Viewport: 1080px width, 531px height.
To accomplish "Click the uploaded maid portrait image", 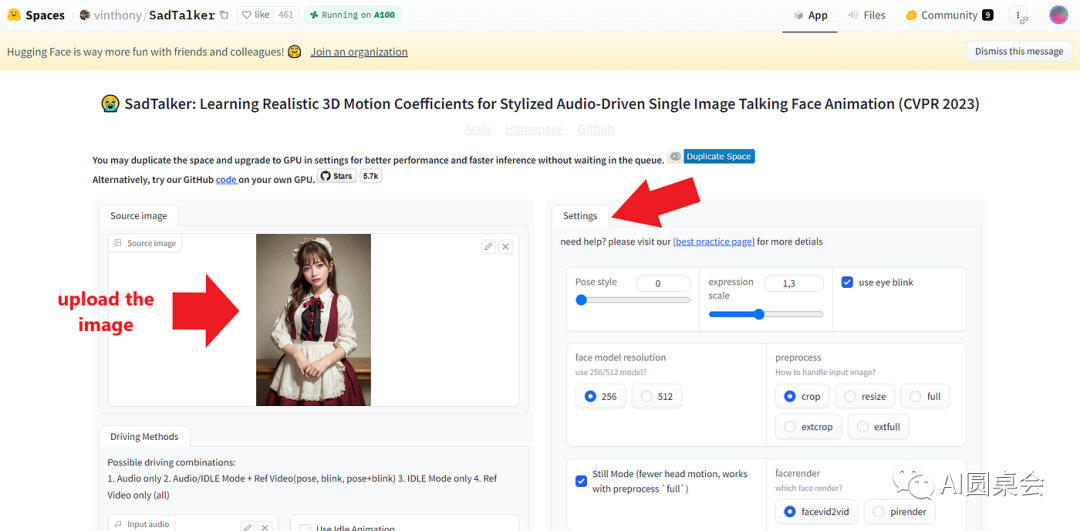I will [x=313, y=320].
